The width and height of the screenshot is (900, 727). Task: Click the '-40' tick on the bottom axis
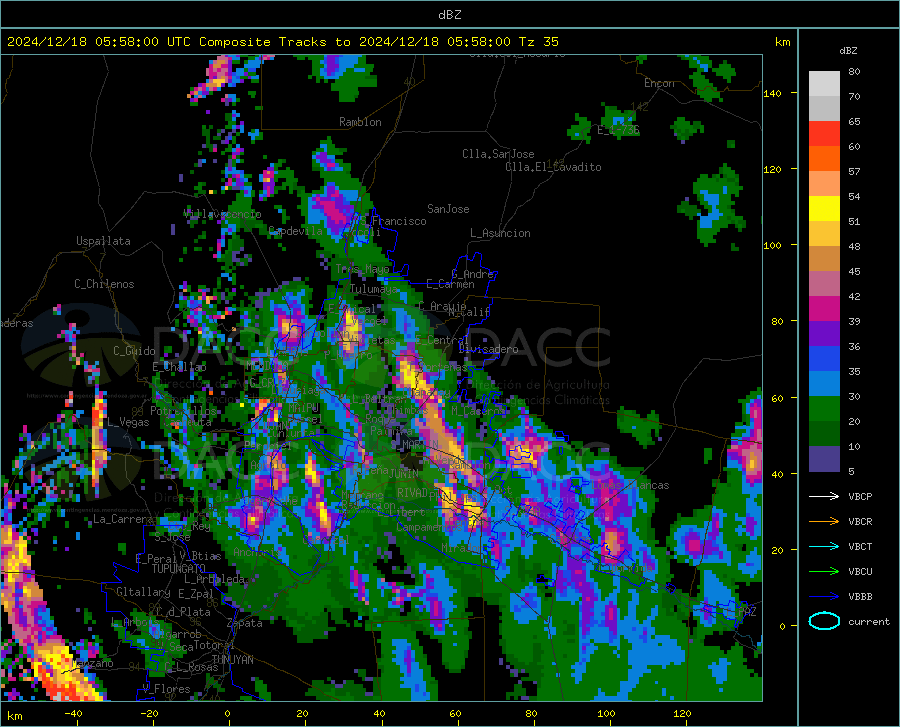pos(73,713)
